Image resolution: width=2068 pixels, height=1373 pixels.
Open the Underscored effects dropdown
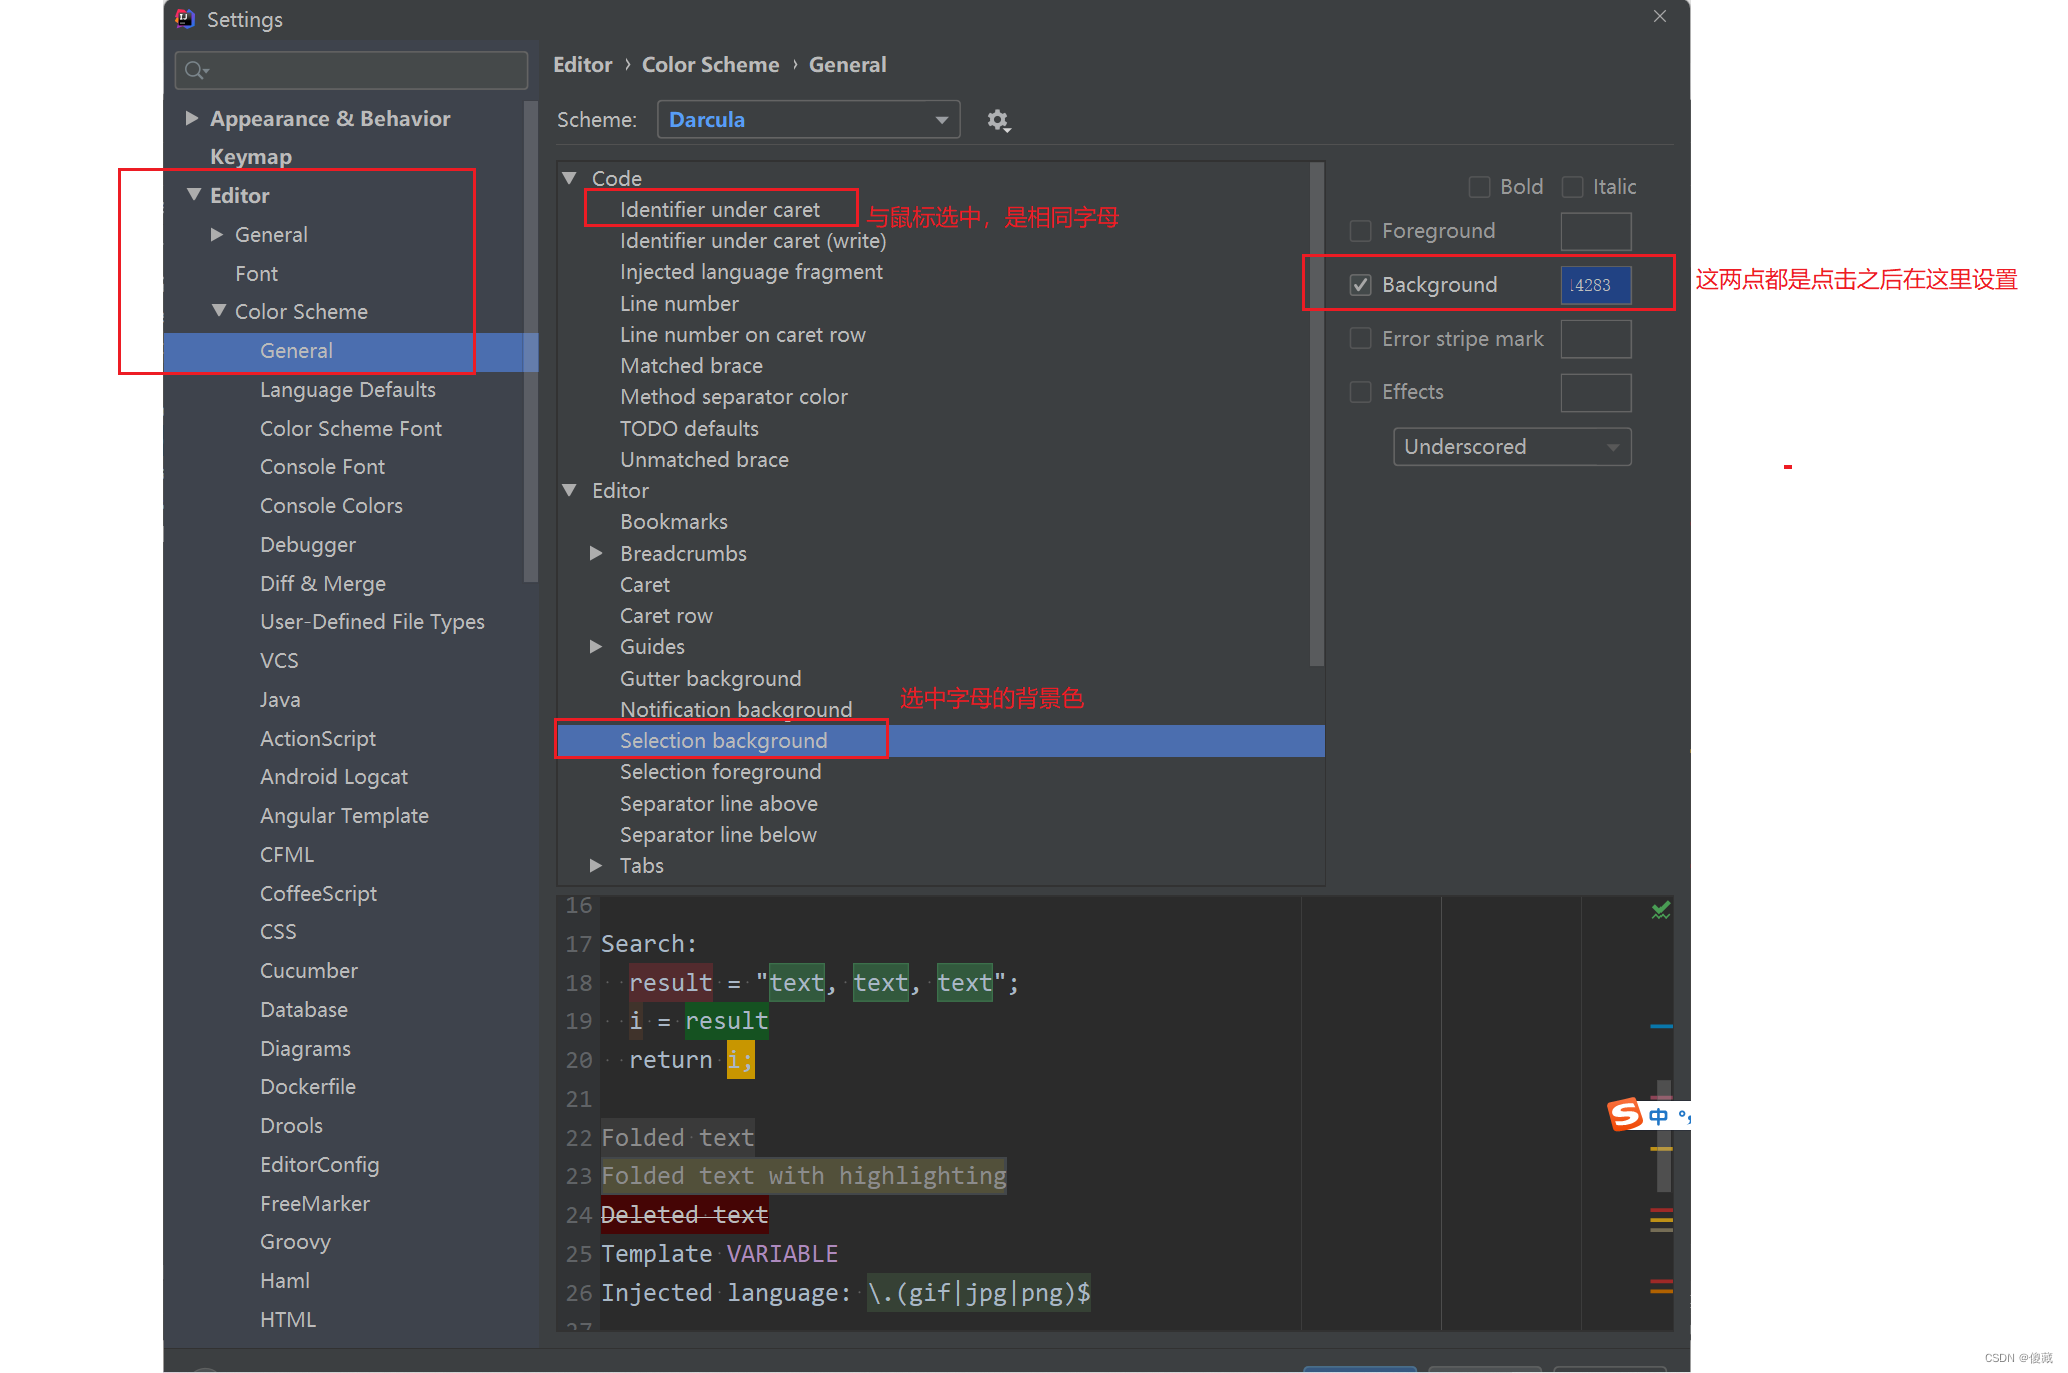click(x=1511, y=447)
